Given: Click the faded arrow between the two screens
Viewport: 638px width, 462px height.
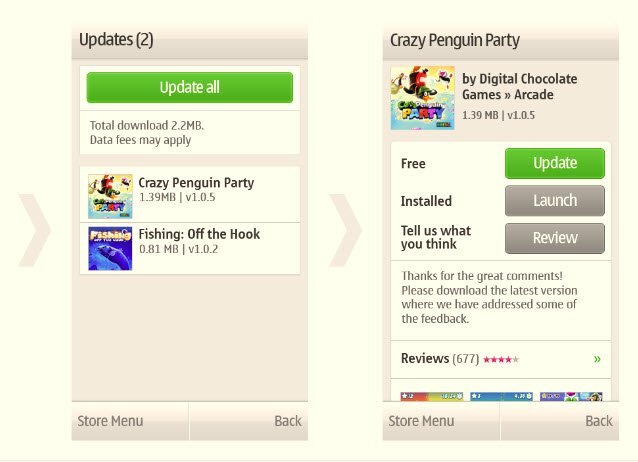Looking at the screenshot, I should coord(345,230).
